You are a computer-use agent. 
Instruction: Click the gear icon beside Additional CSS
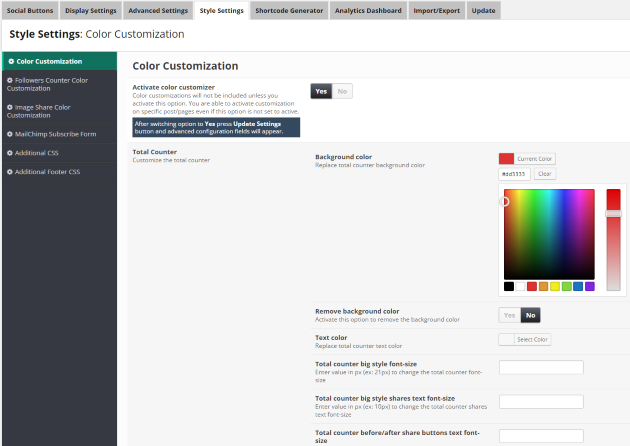10,153
